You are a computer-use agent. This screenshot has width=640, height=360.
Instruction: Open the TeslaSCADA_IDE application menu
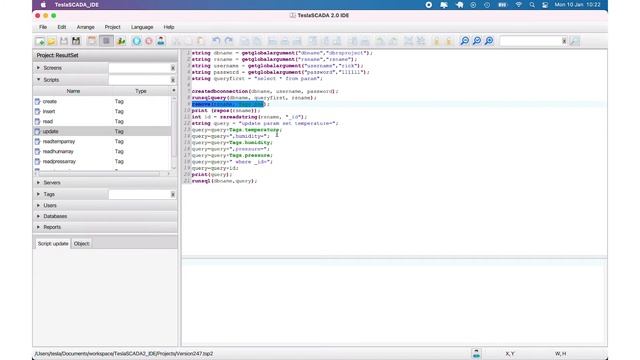tap(77, 5)
